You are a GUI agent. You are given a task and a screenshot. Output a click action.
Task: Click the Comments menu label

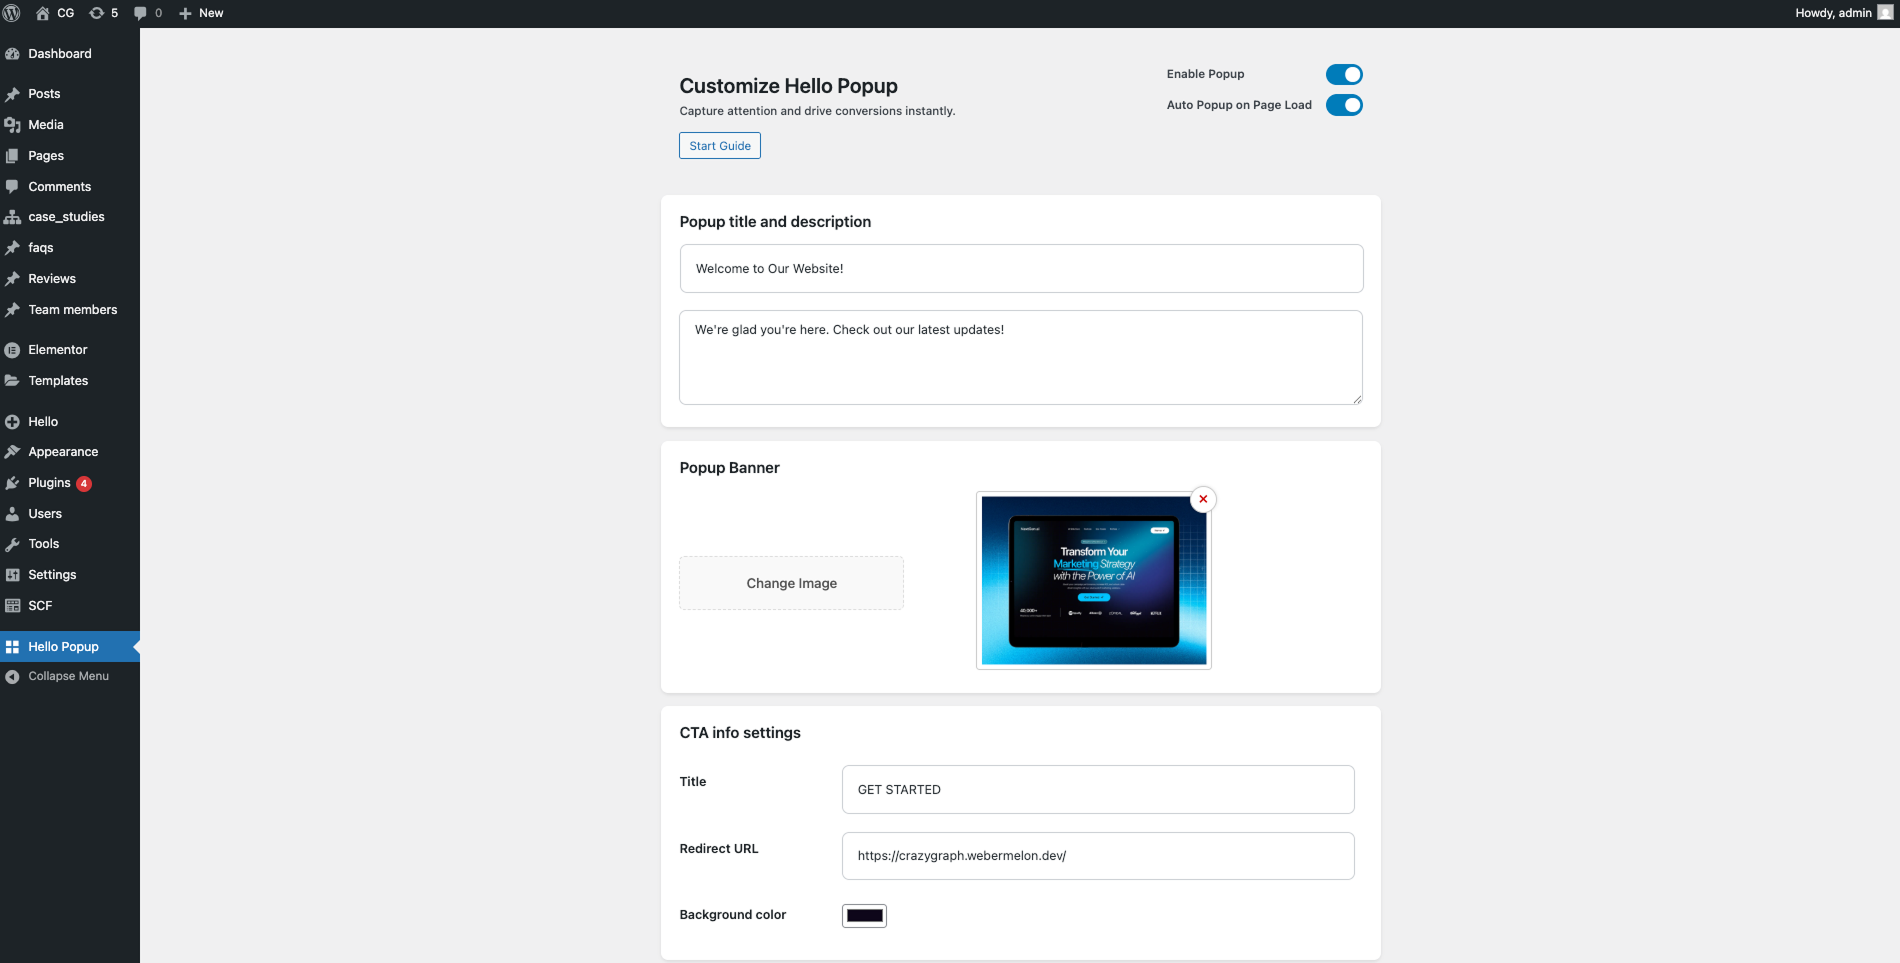[x=60, y=187]
